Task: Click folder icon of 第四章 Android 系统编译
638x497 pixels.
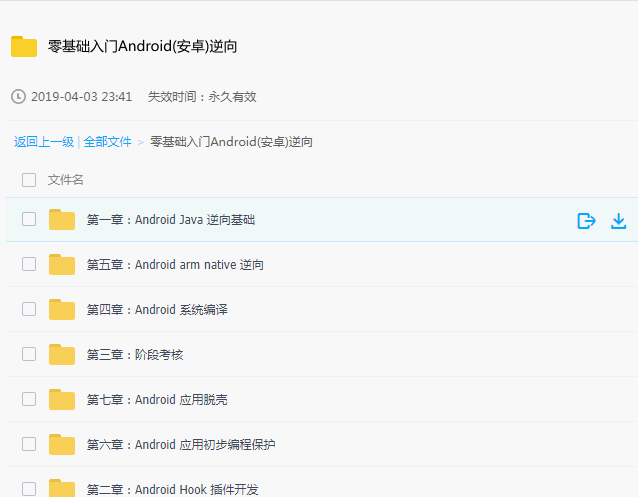Action: pos(62,309)
